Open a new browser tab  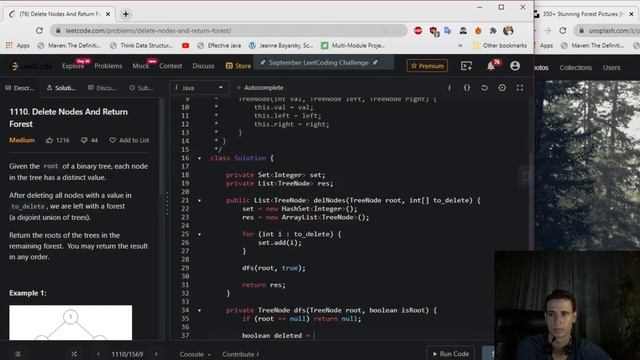click(x=126, y=14)
